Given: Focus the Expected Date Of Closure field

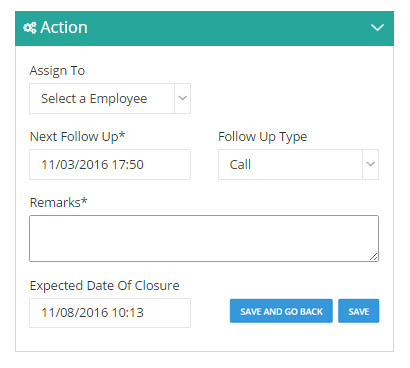Looking at the screenshot, I should pyautogui.click(x=110, y=313).
